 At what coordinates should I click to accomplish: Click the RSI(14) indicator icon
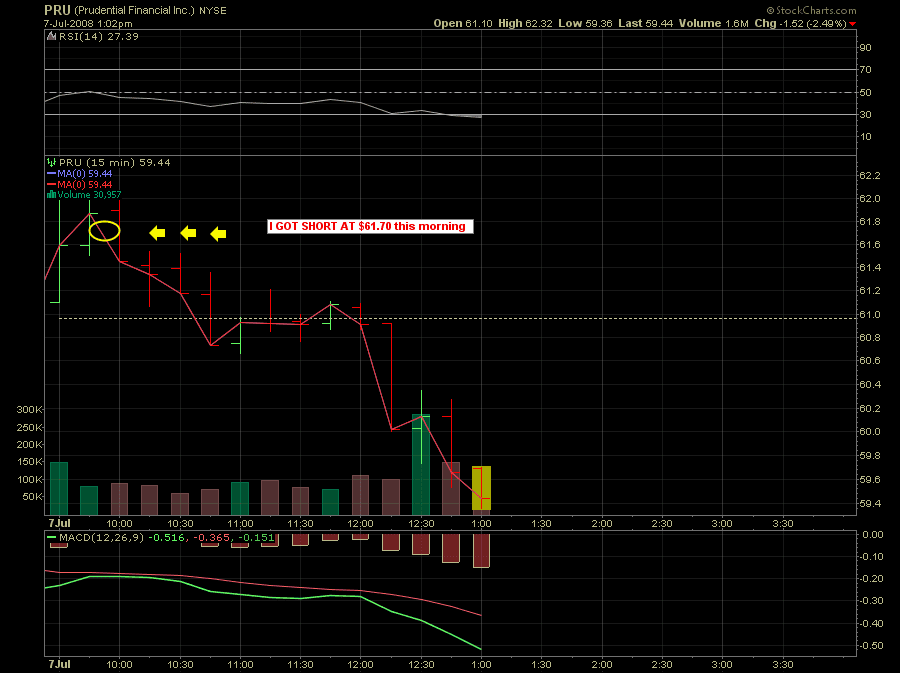[x=52, y=37]
